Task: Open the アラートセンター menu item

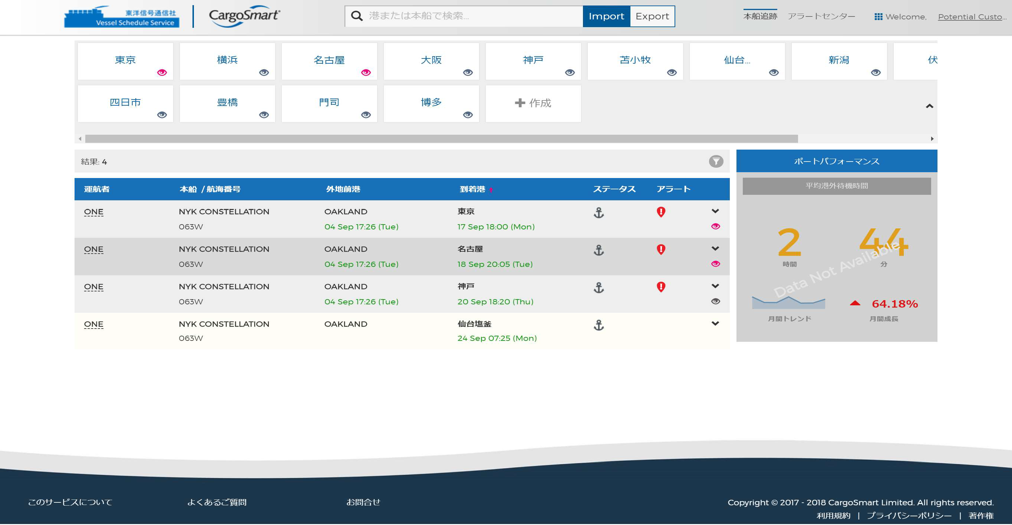Action: tap(821, 17)
